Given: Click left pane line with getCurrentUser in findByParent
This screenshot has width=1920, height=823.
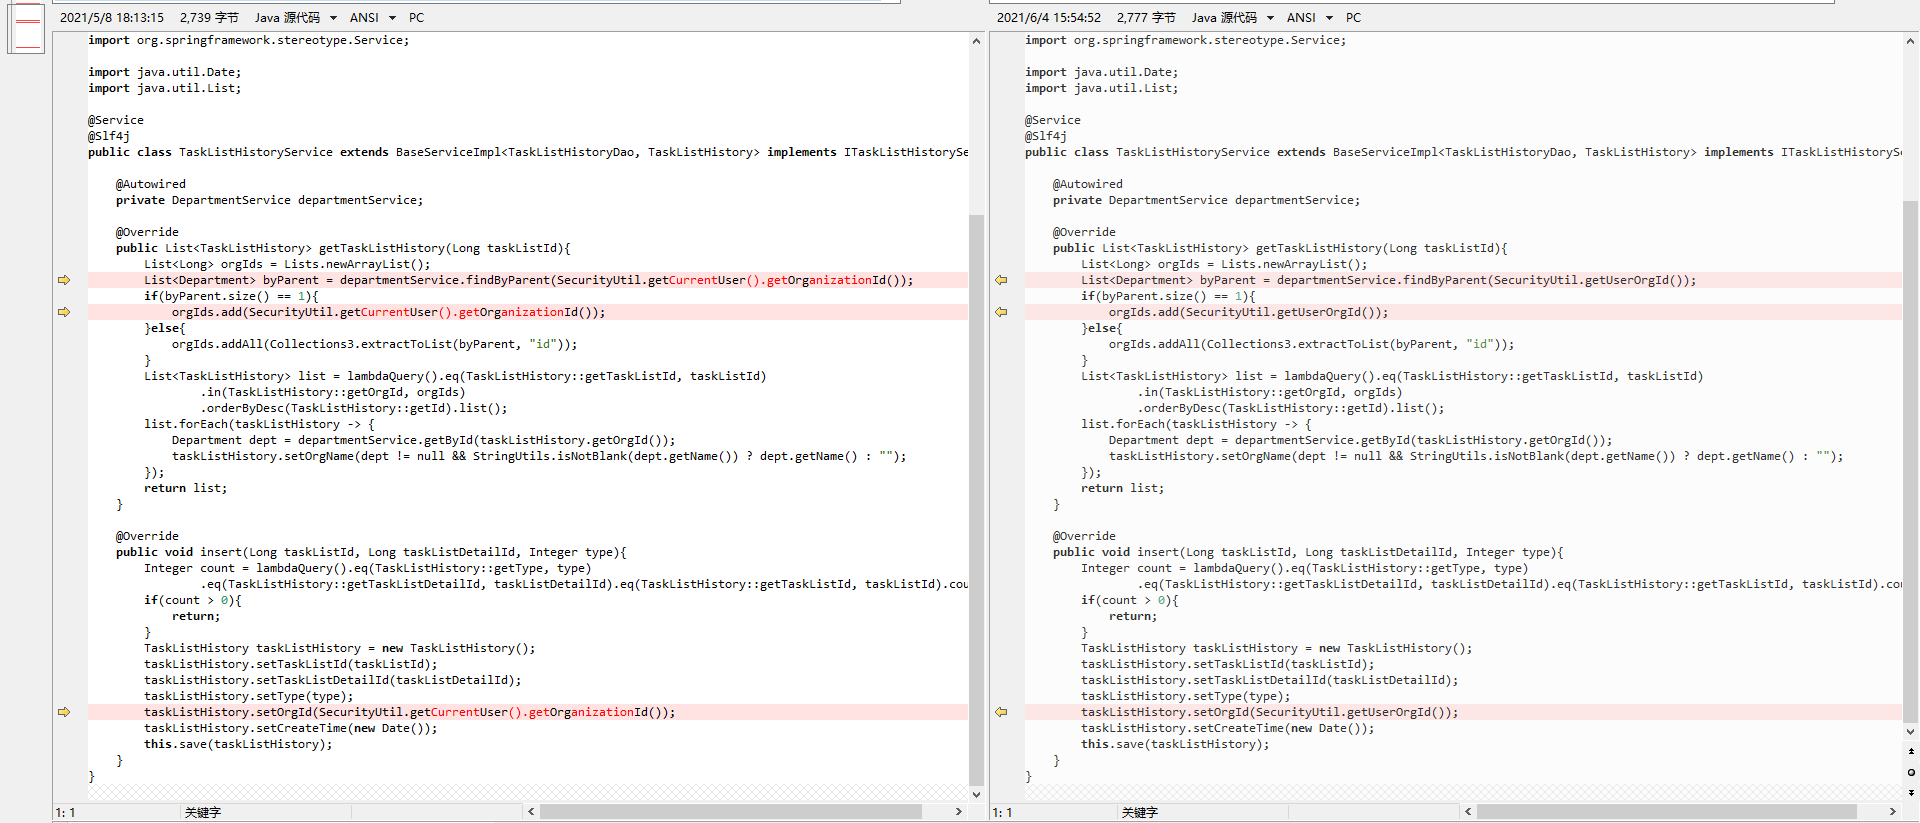Looking at the screenshot, I should click(x=528, y=280).
